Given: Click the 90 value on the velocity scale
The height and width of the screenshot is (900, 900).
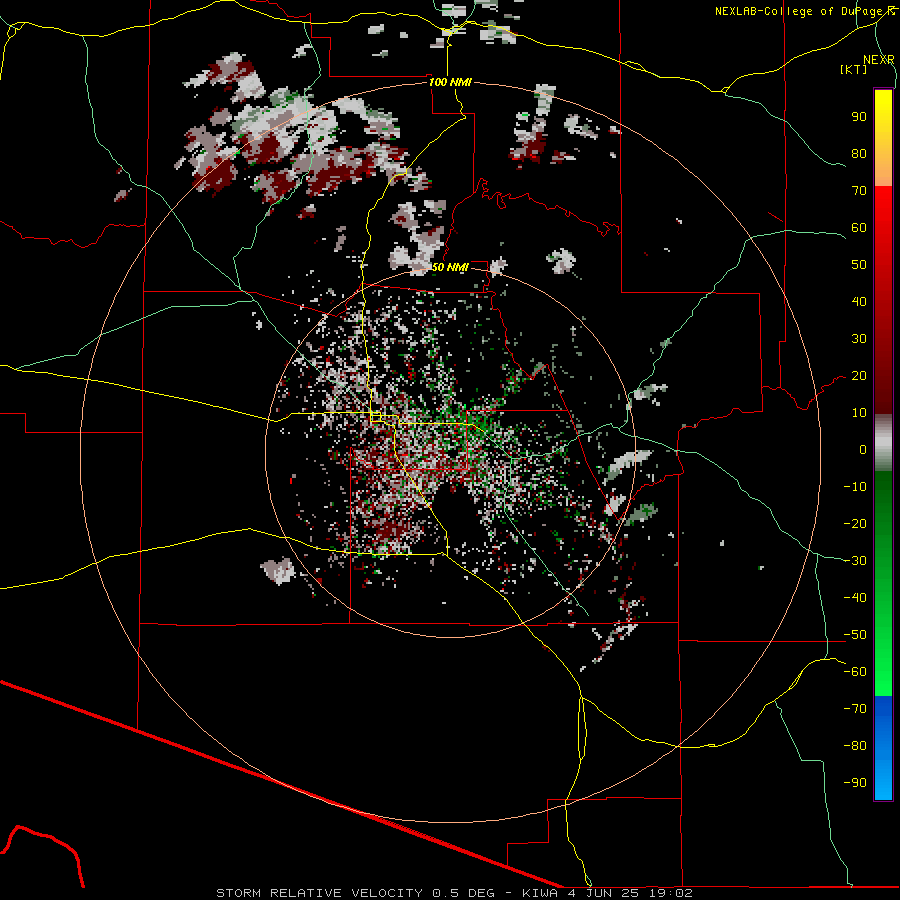Looking at the screenshot, I should (x=859, y=117).
